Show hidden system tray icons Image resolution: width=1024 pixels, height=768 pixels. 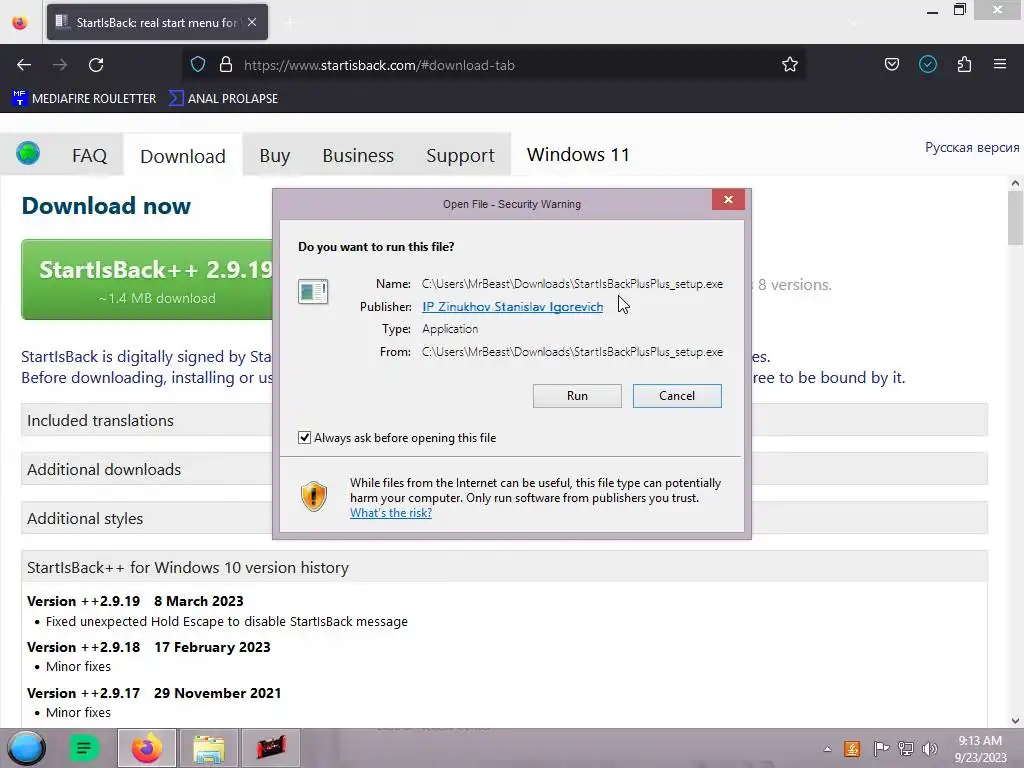(827, 749)
